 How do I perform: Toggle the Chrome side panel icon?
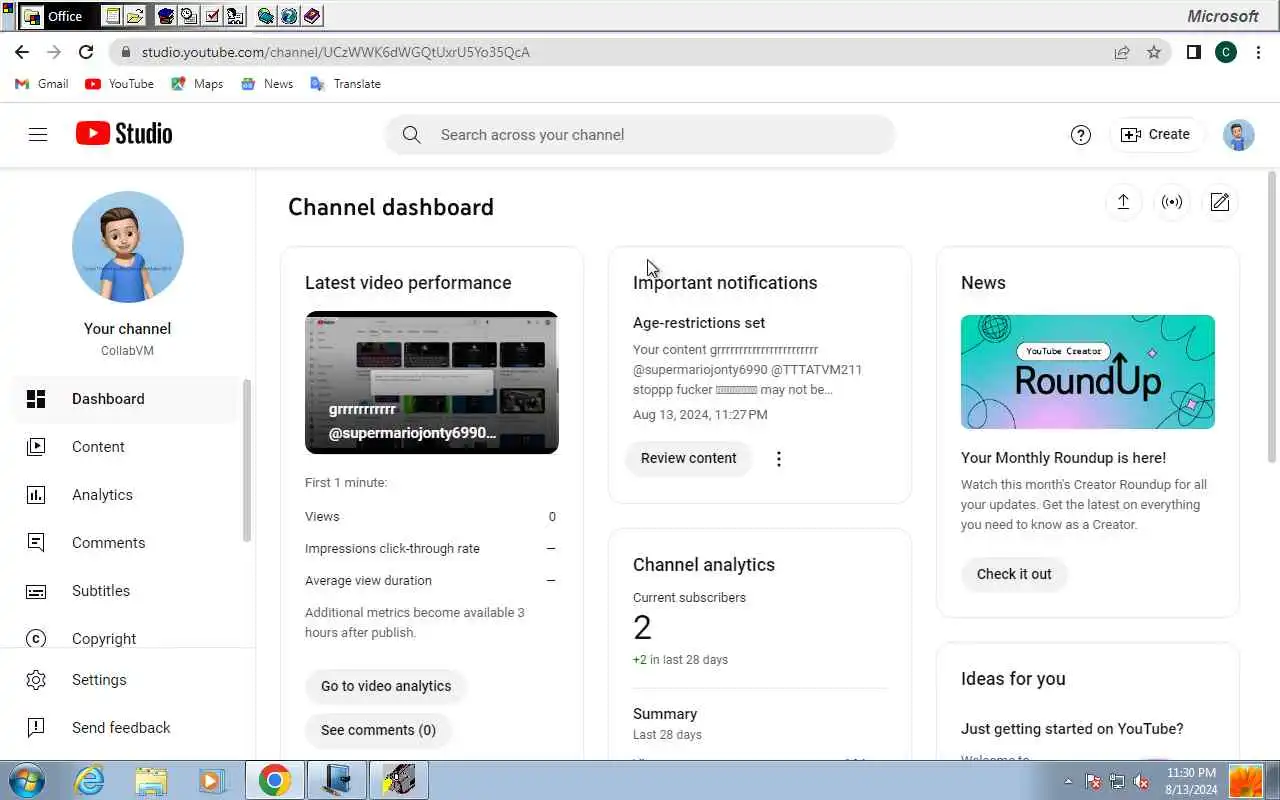1193,52
